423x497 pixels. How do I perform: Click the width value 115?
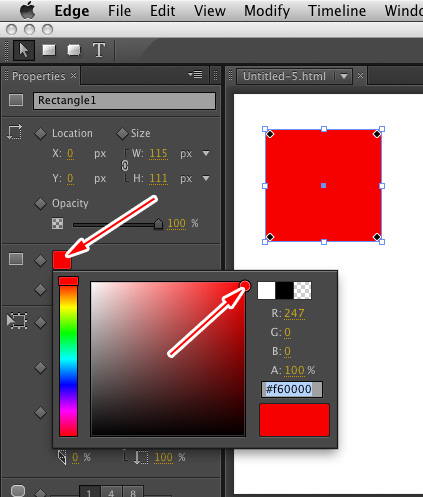click(x=158, y=153)
